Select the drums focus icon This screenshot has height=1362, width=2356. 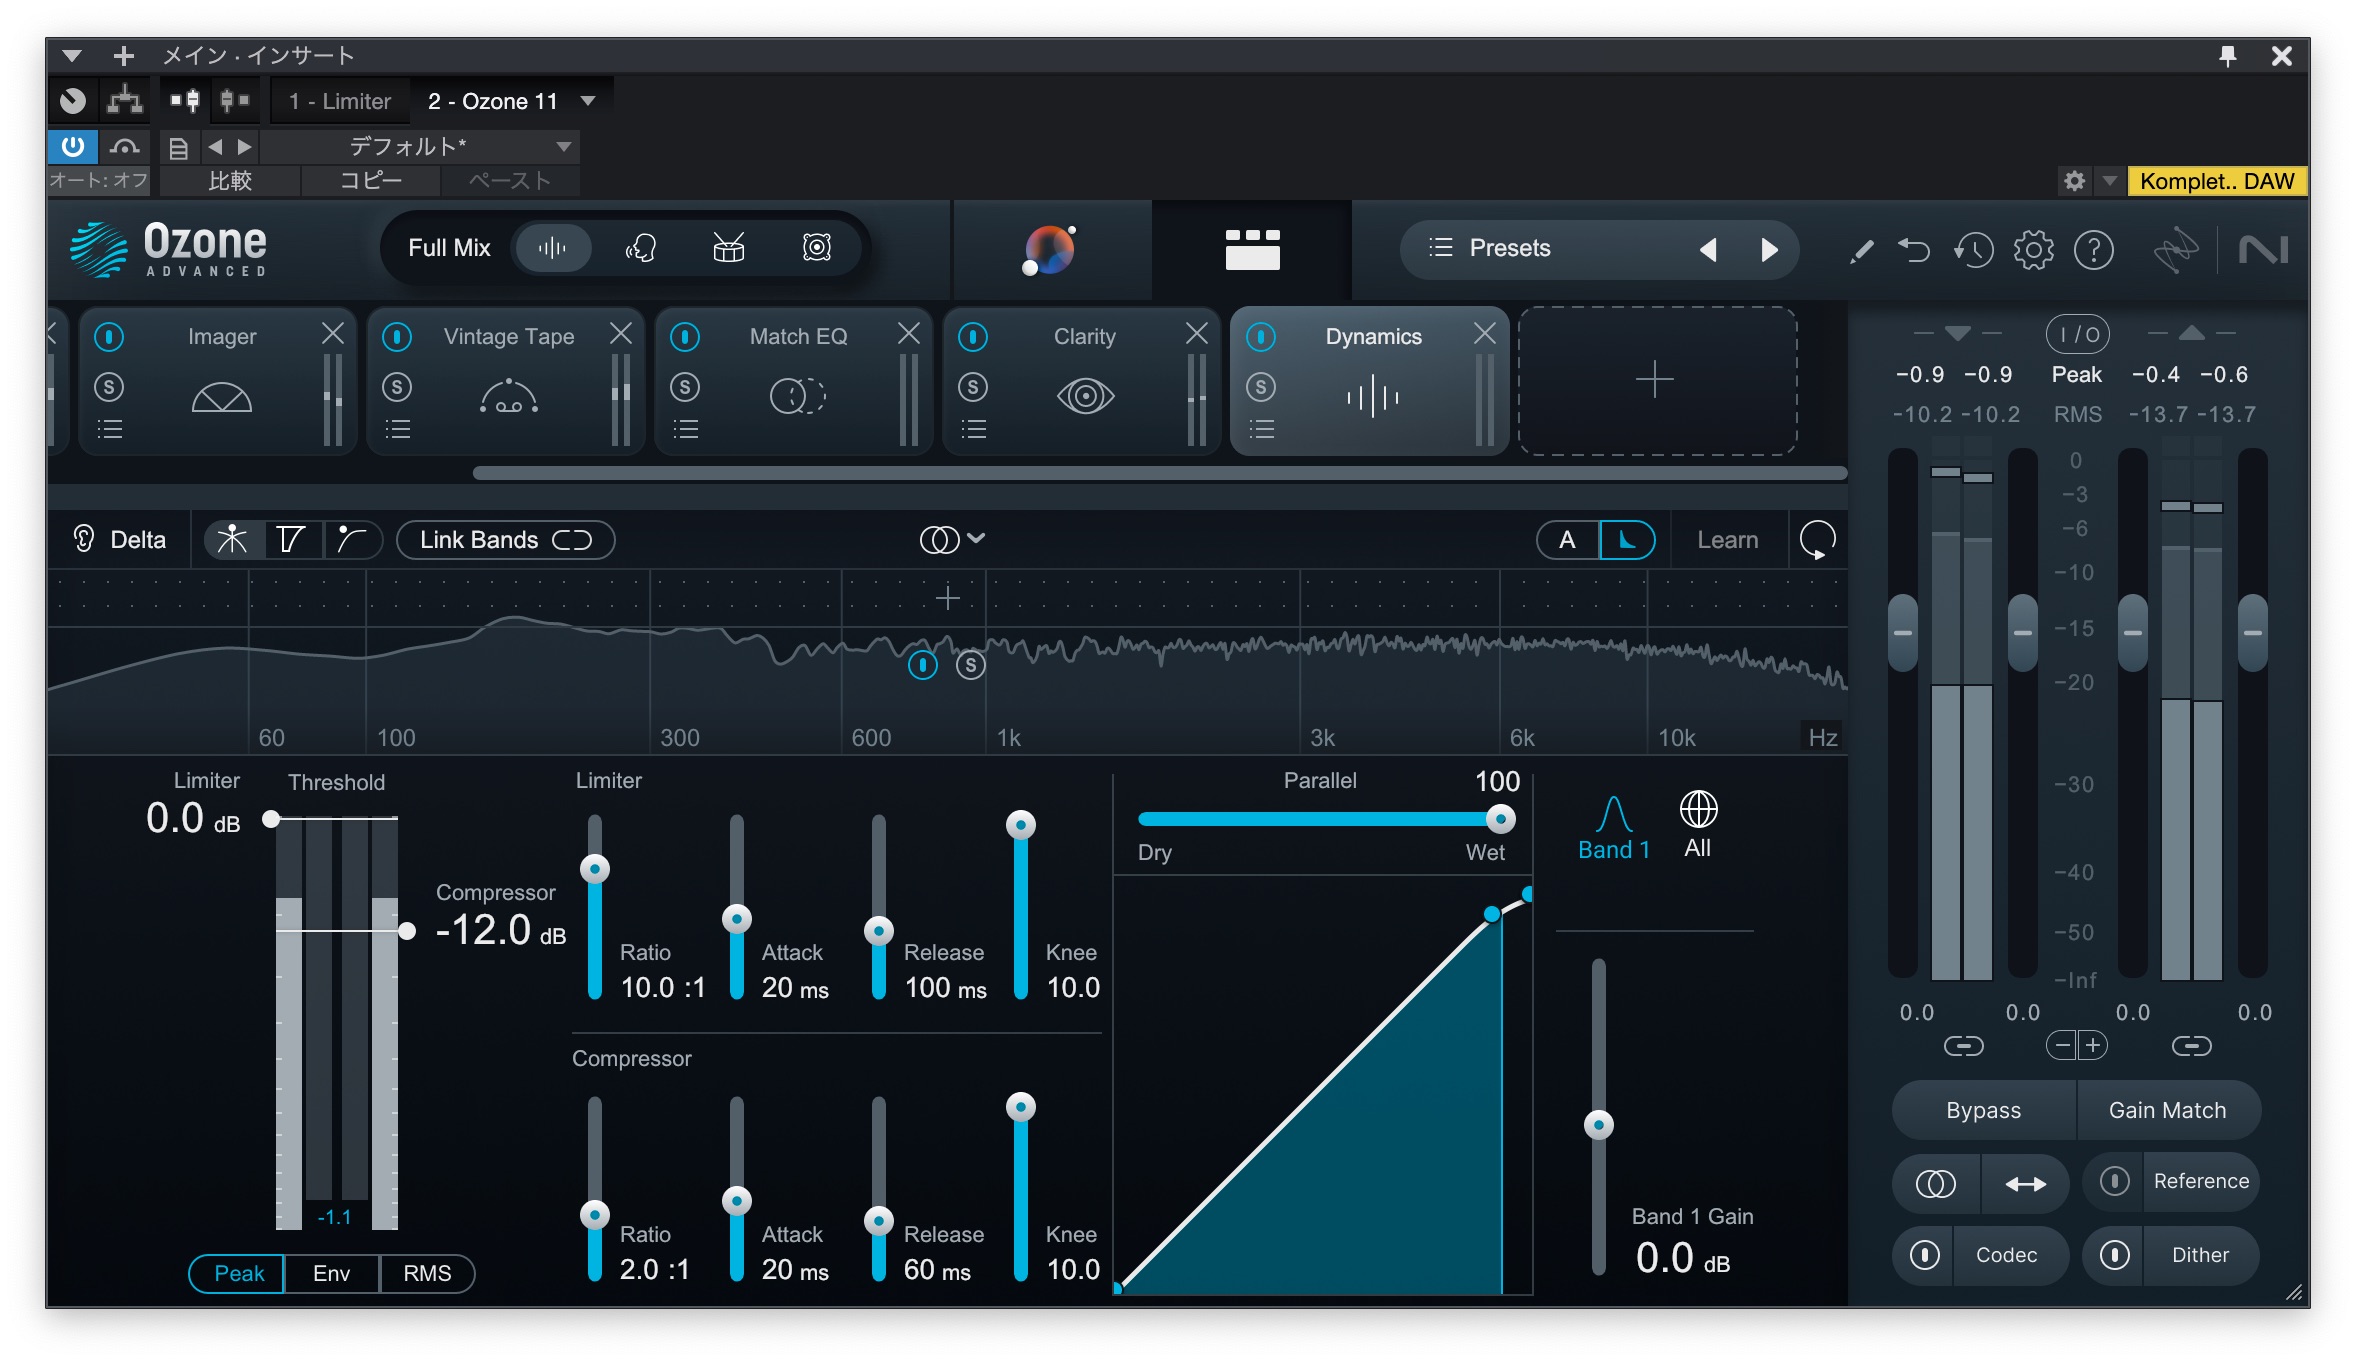728,248
